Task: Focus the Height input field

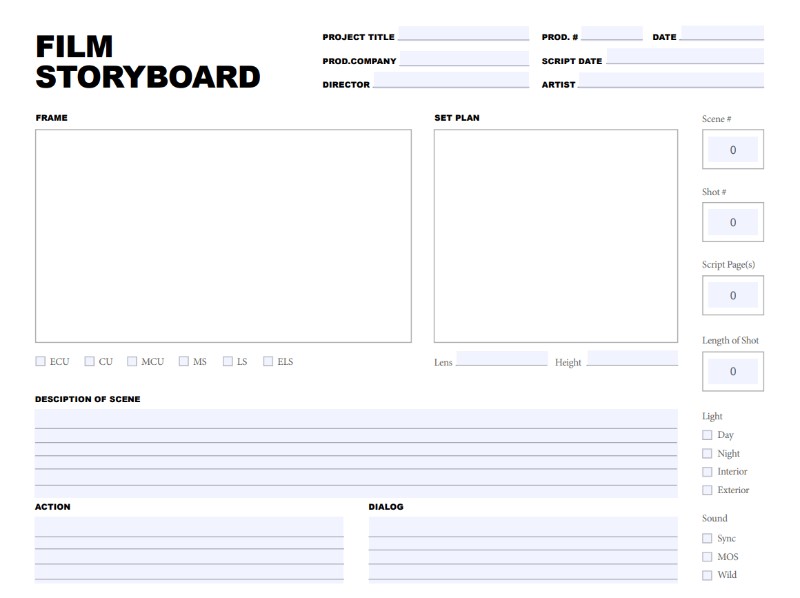Action: (633, 358)
